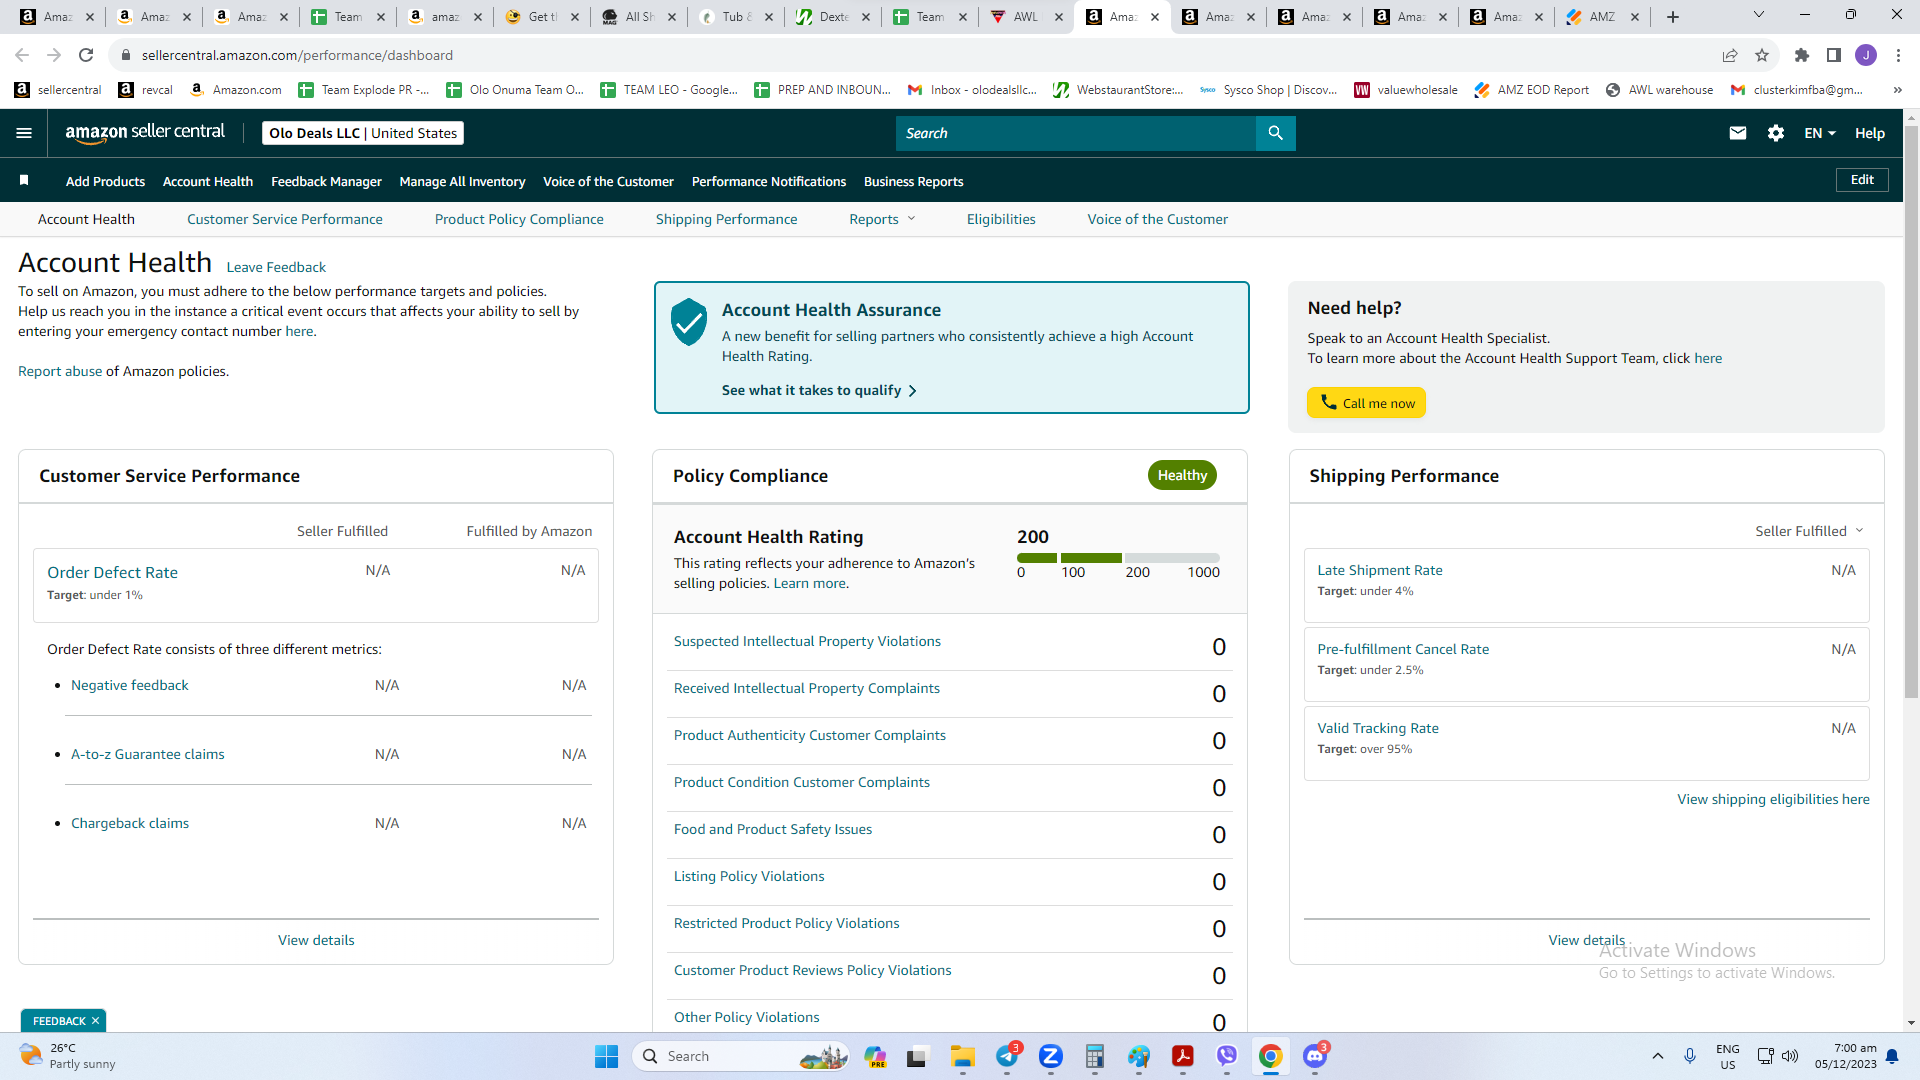Open the Late Shipment Rate link
The width and height of the screenshot is (1920, 1080).
pyautogui.click(x=1379, y=570)
